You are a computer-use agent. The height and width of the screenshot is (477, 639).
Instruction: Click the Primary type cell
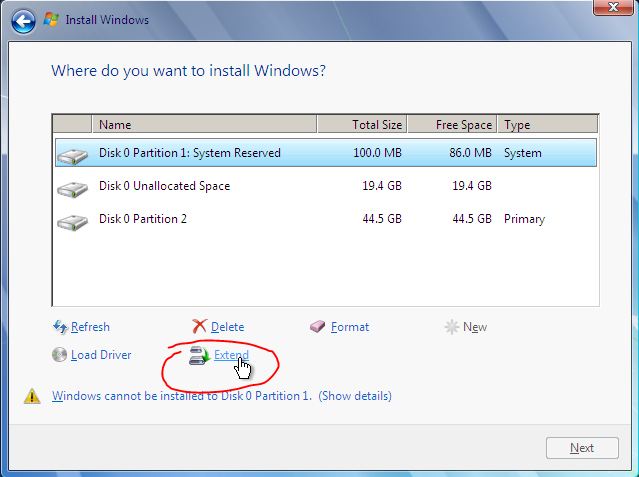pyautogui.click(x=524, y=219)
